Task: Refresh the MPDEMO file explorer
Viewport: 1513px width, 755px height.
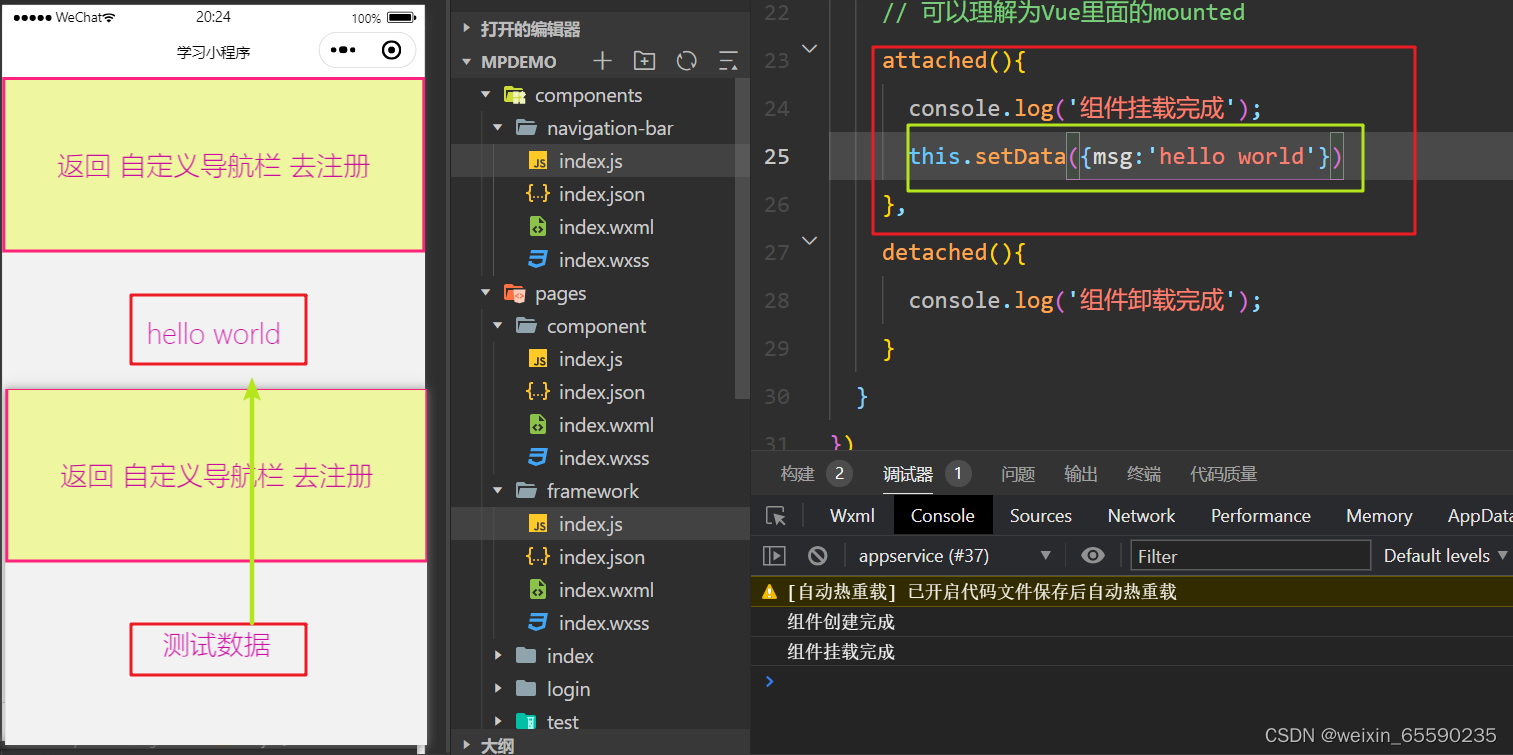Action: click(687, 61)
